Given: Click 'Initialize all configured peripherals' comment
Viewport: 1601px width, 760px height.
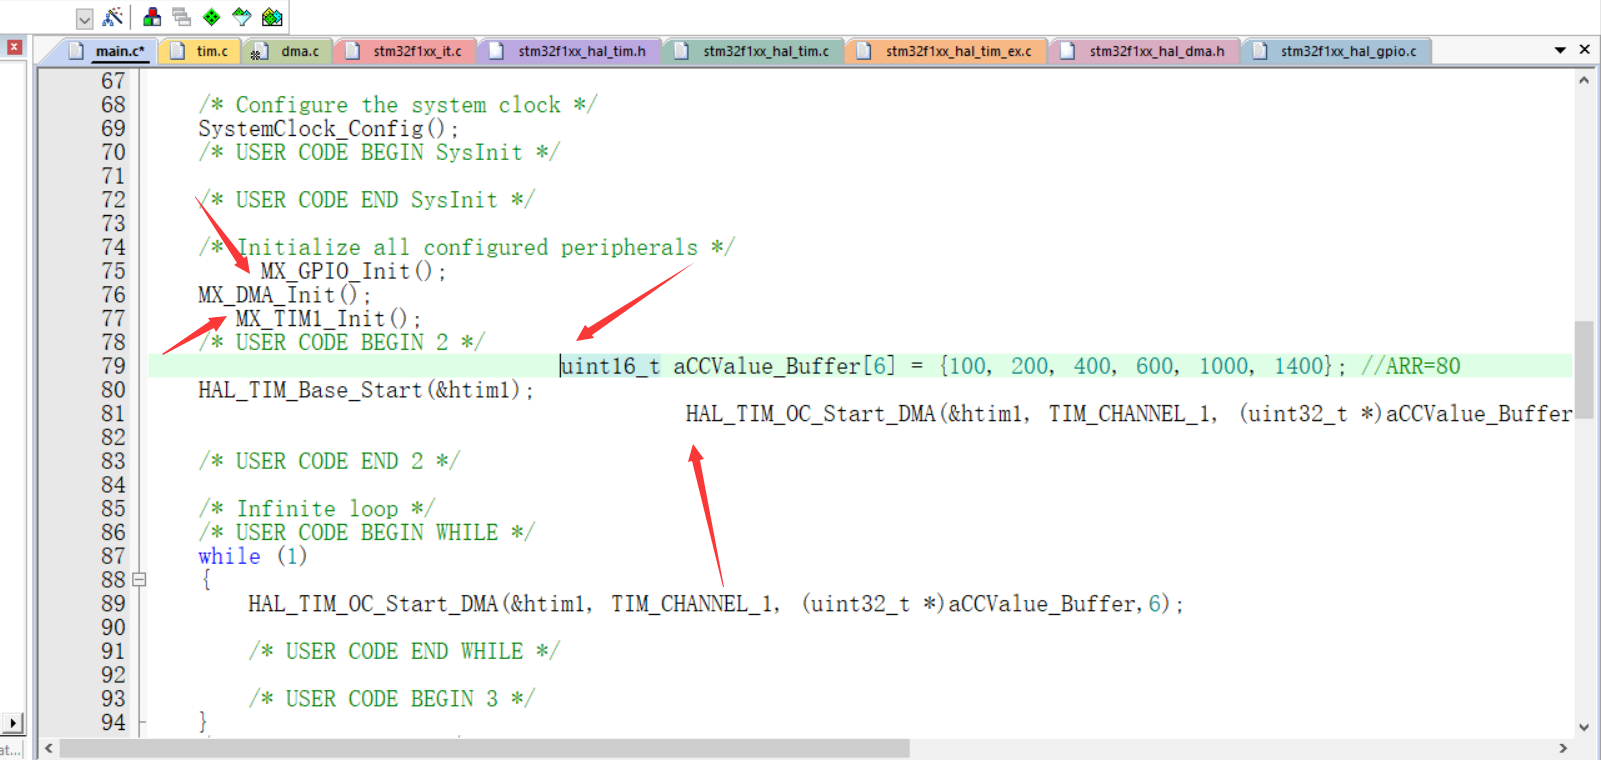Looking at the screenshot, I should point(466,247).
